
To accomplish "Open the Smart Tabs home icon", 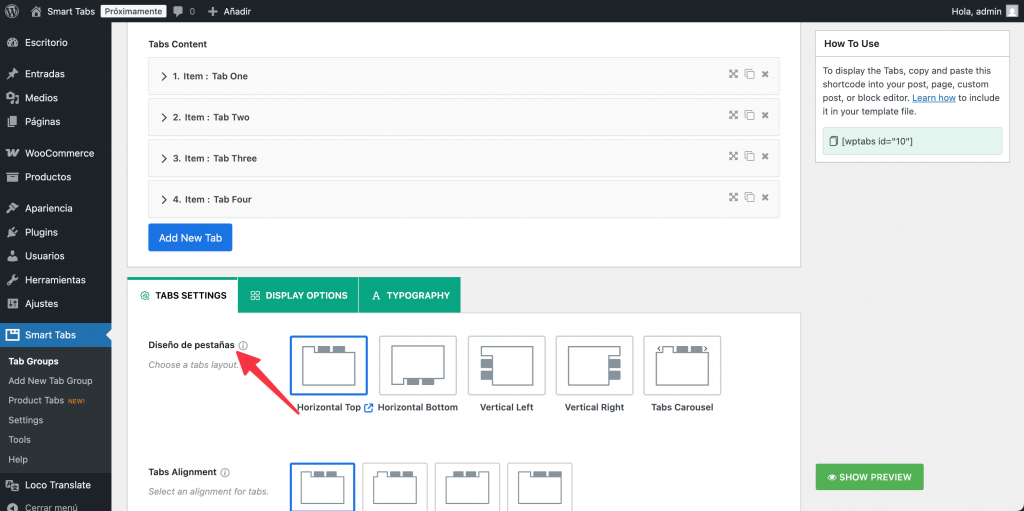I will point(37,11).
